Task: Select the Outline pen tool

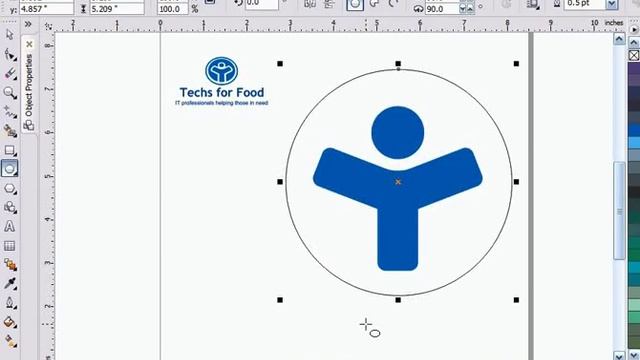Action: [10, 303]
